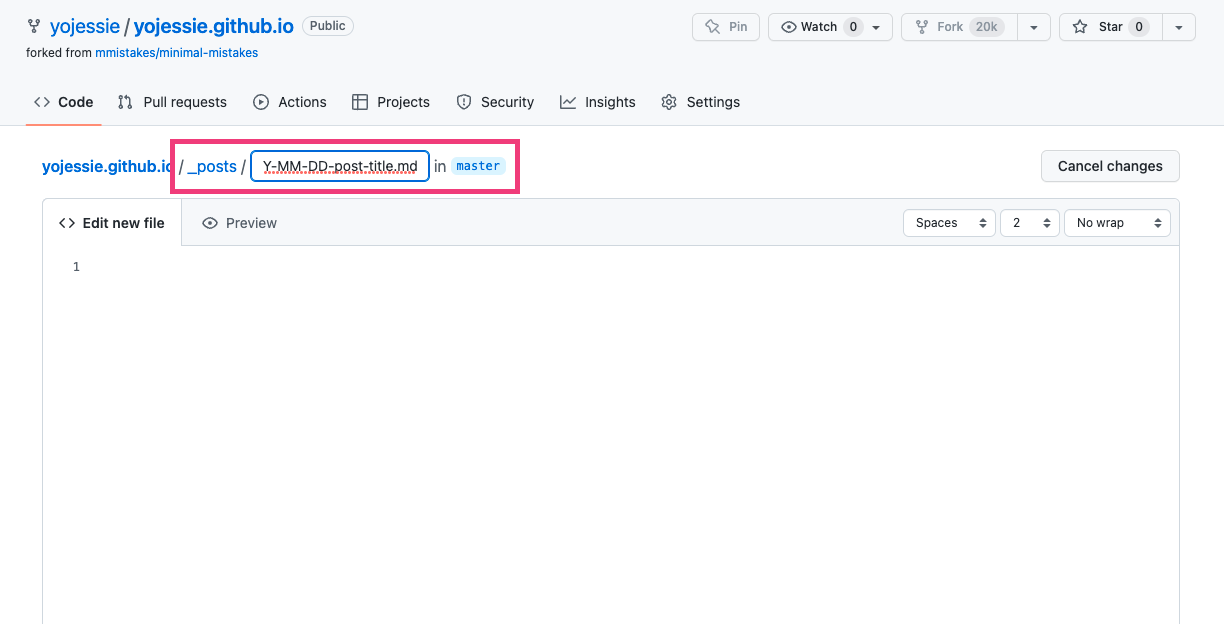1224x624 pixels.
Task: Switch to the Code tab
Action: pos(64,102)
